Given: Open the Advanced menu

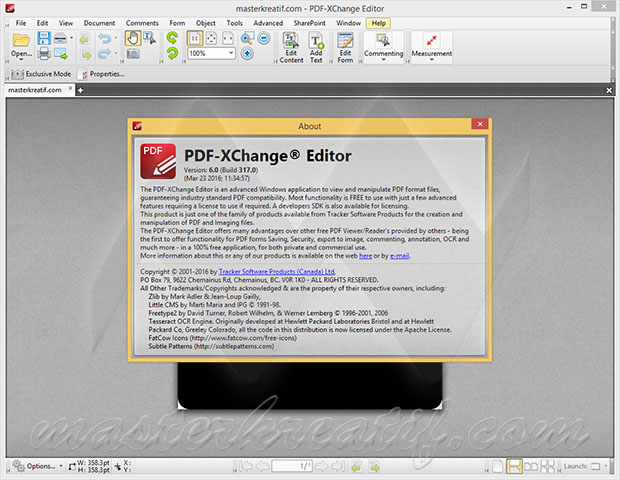Looking at the screenshot, I should [x=268, y=23].
